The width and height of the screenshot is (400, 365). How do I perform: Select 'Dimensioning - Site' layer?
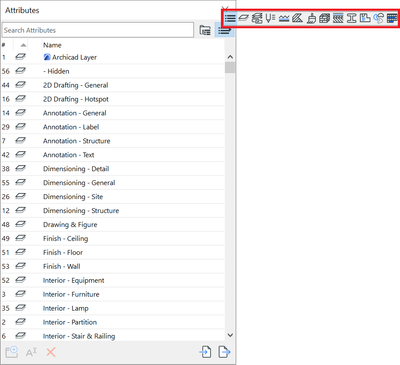point(113,197)
